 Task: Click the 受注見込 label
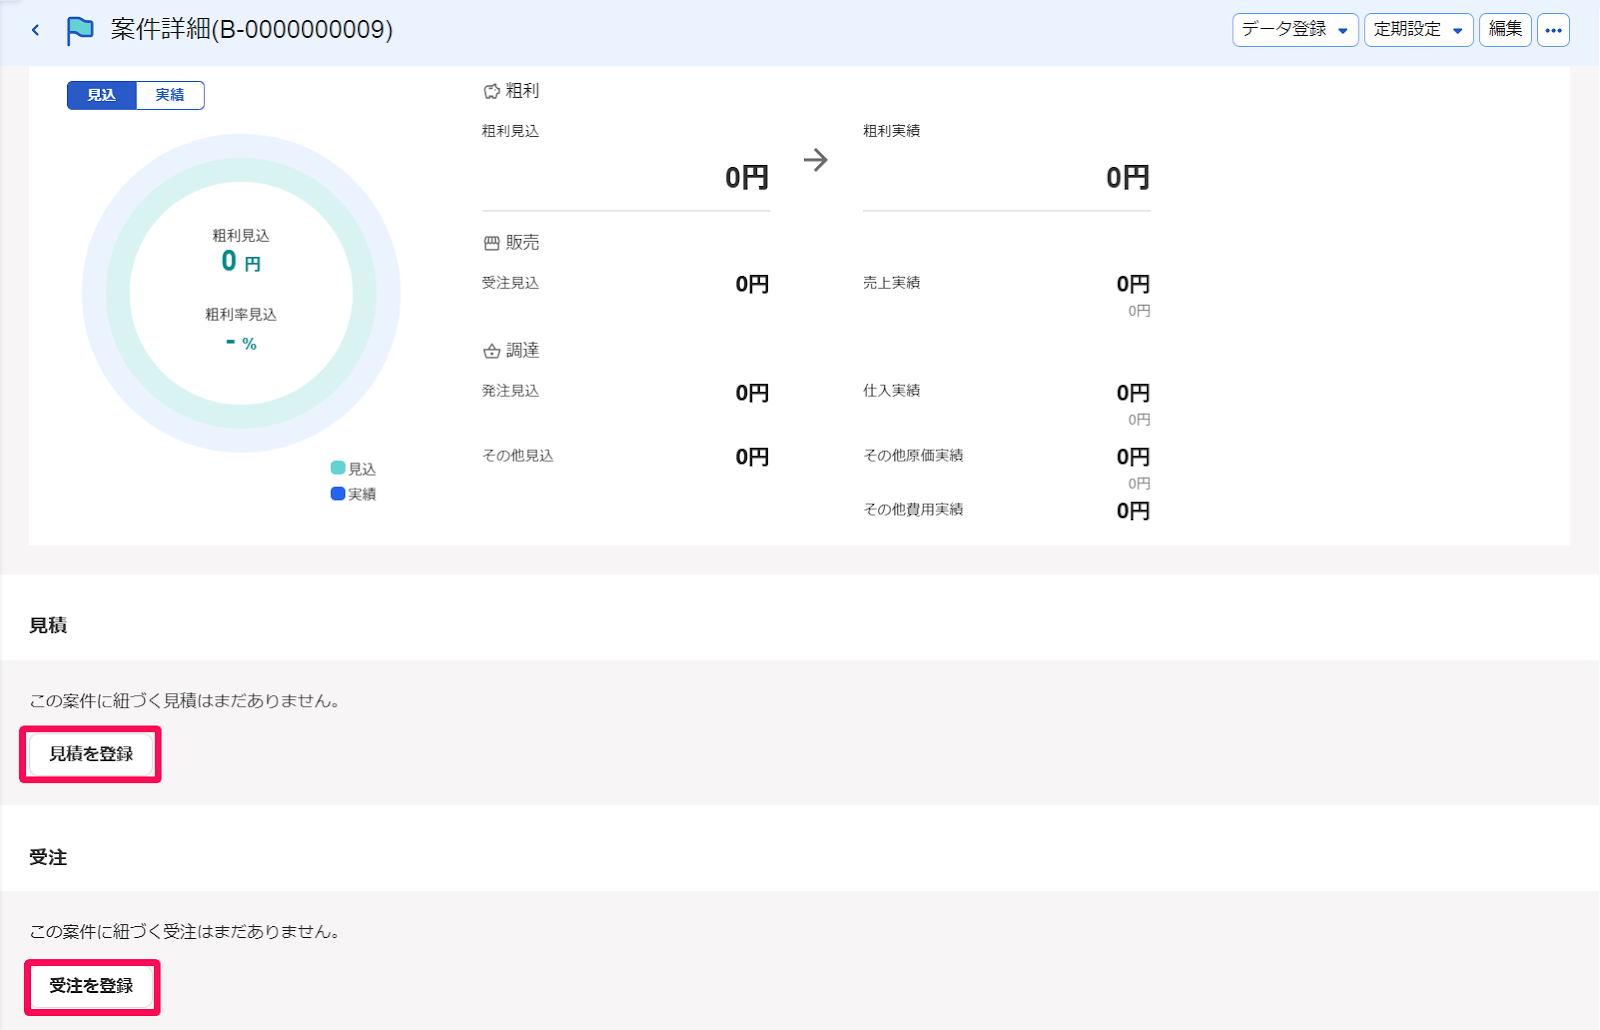click(510, 283)
